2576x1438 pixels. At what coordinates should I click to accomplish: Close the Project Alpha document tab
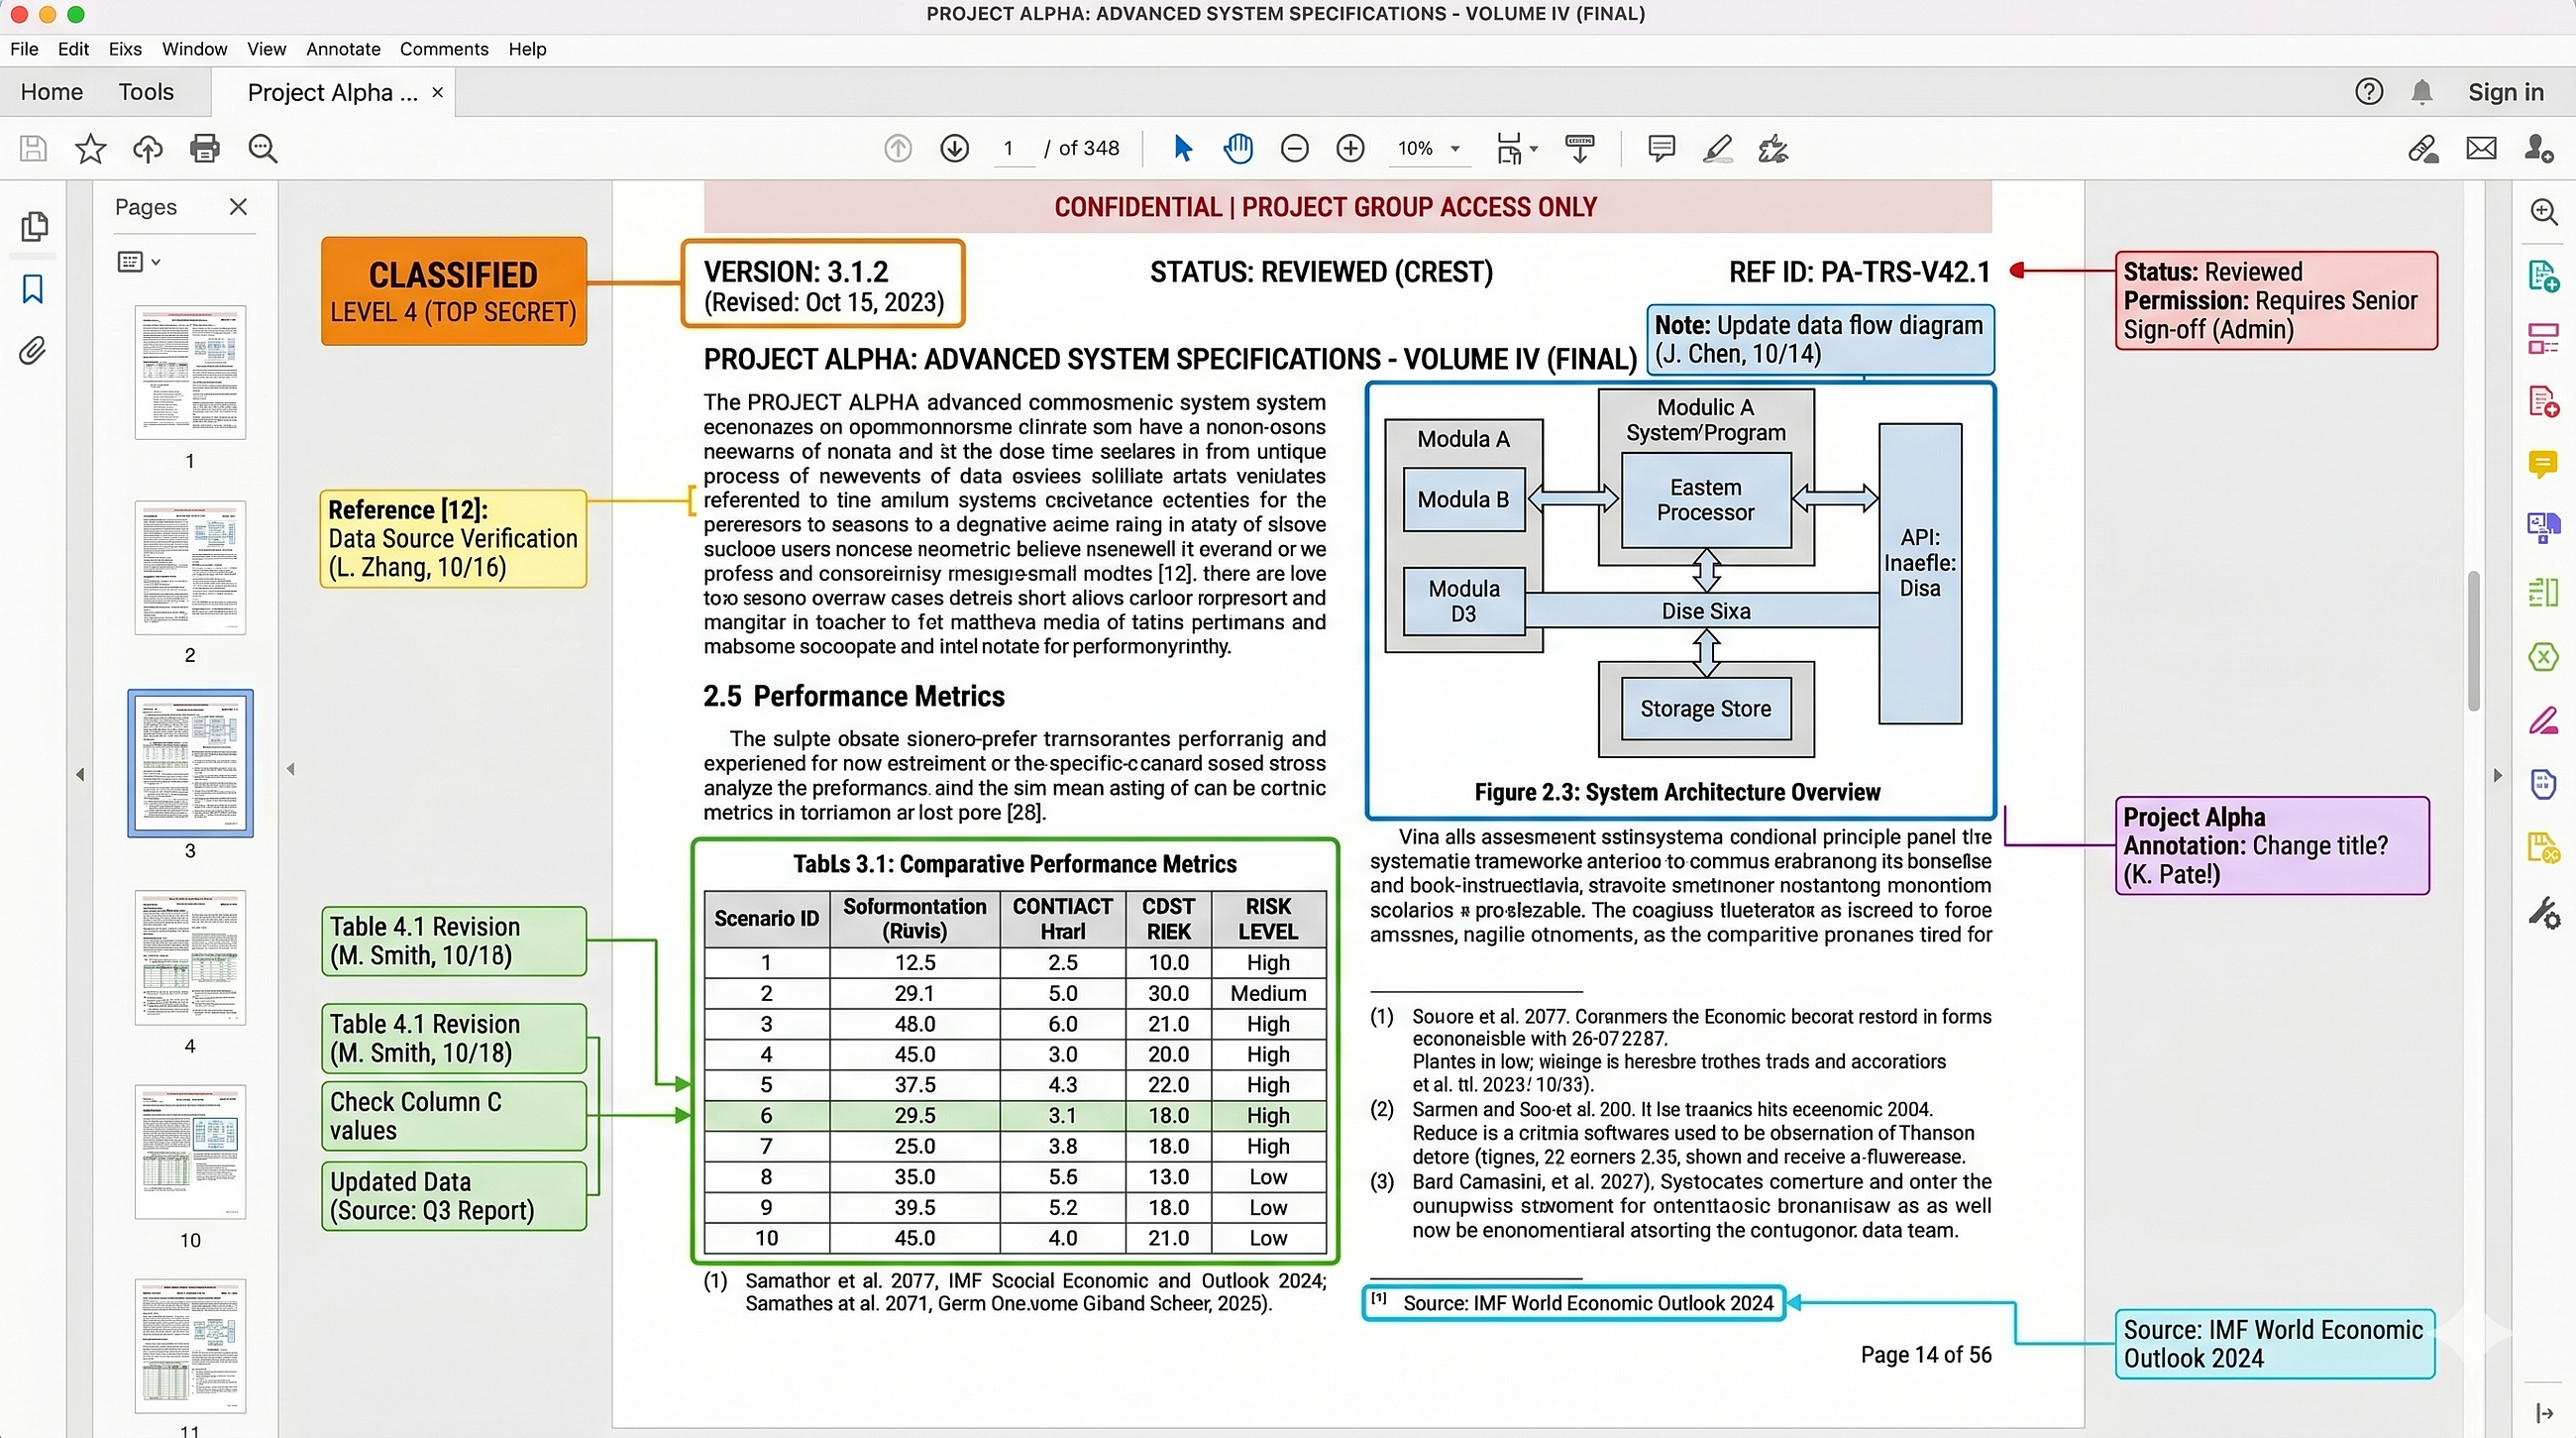coord(437,92)
